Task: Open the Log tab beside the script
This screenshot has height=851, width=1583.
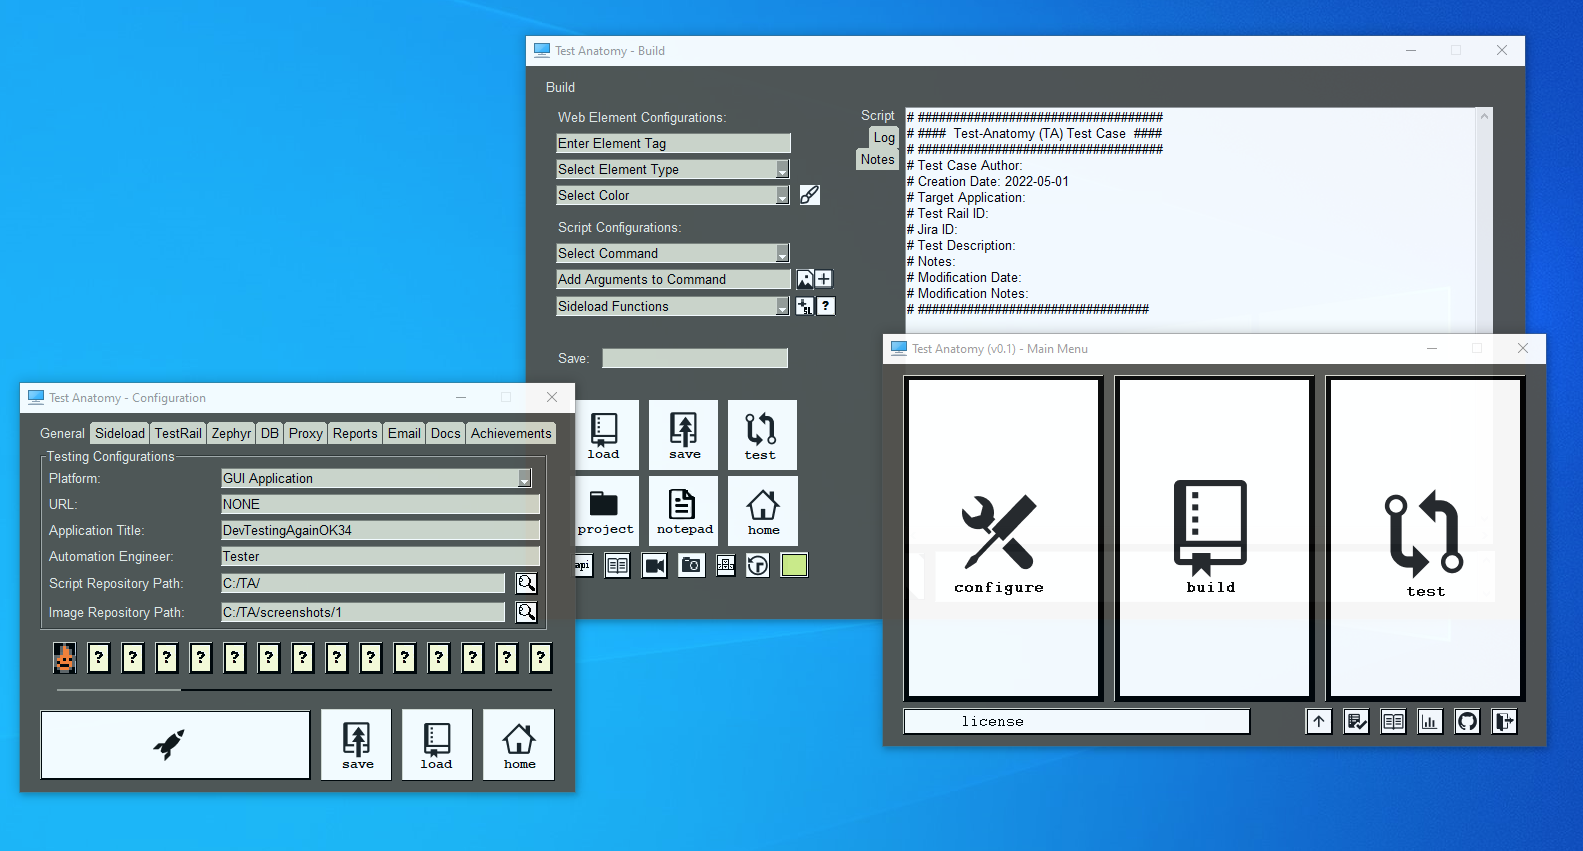Action: pyautogui.click(x=884, y=138)
